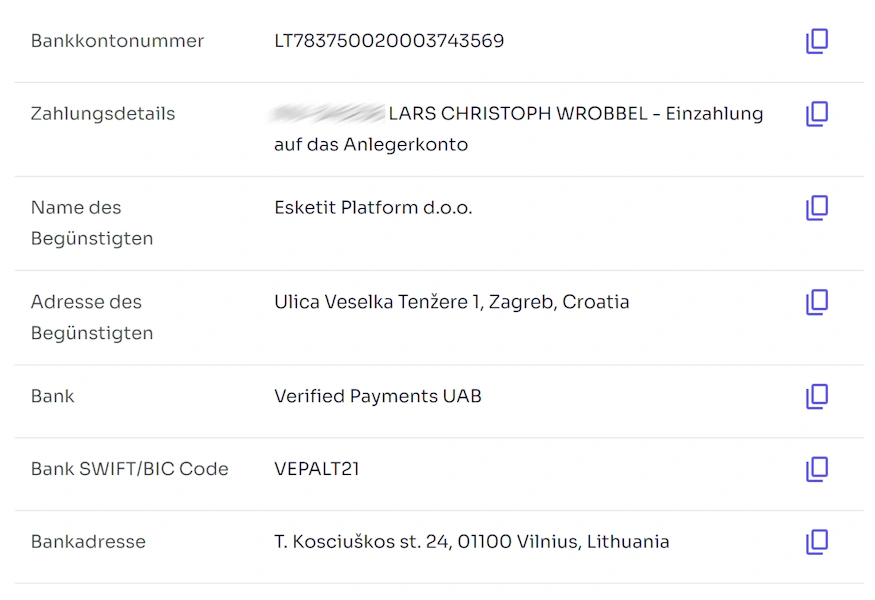This screenshot has height=600, width=875.
Task: Click the Adresse des Begünstigten label
Action: tap(91, 317)
